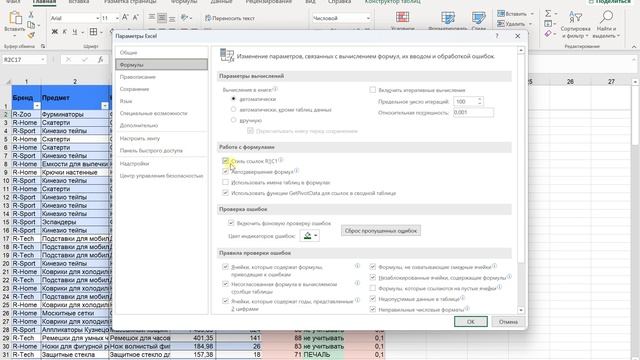Viewport: 640px width, 360px height.
Task: Click the dialog Help question mark
Action: (x=497, y=36)
